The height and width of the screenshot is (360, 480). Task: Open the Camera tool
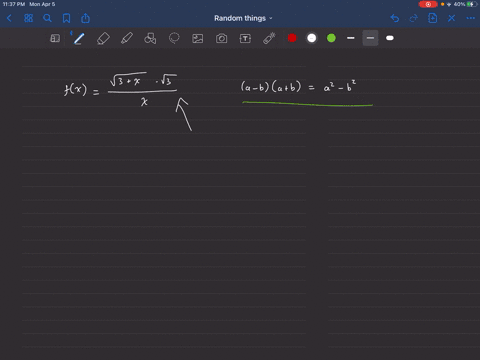pos(221,38)
